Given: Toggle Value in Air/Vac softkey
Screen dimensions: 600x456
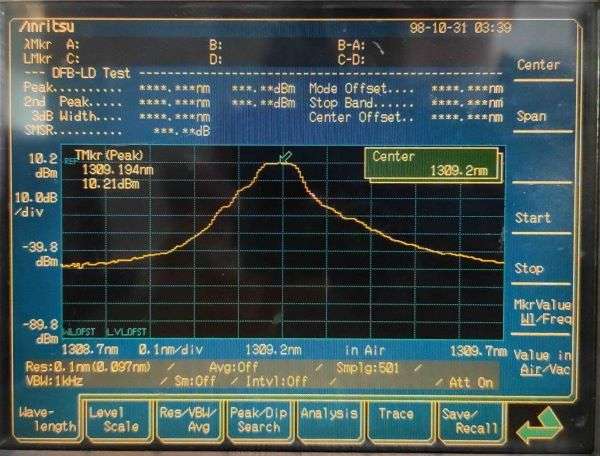Looking at the screenshot, I should coord(542,362).
